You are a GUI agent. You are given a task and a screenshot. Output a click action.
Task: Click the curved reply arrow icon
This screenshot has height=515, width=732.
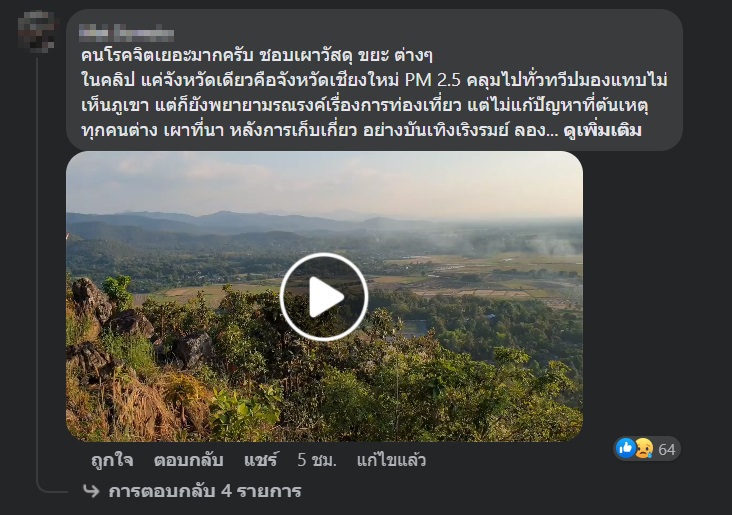click(91, 491)
